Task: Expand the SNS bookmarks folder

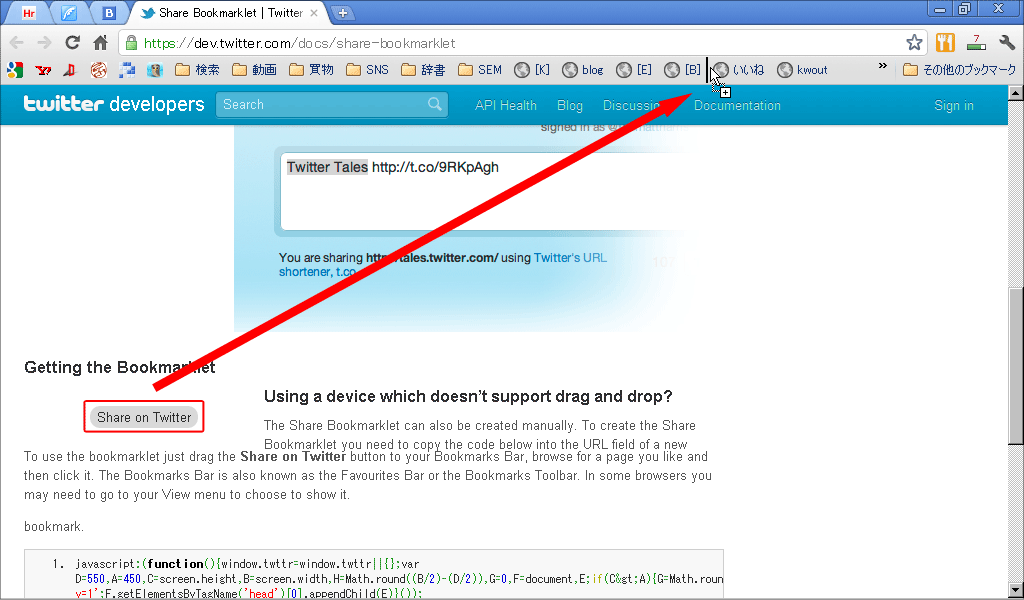Action: tap(367, 70)
